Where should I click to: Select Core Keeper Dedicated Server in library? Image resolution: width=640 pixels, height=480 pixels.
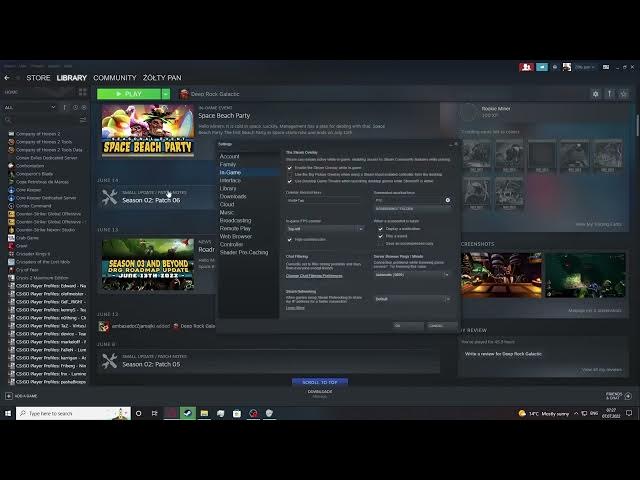[x=46, y=198]
